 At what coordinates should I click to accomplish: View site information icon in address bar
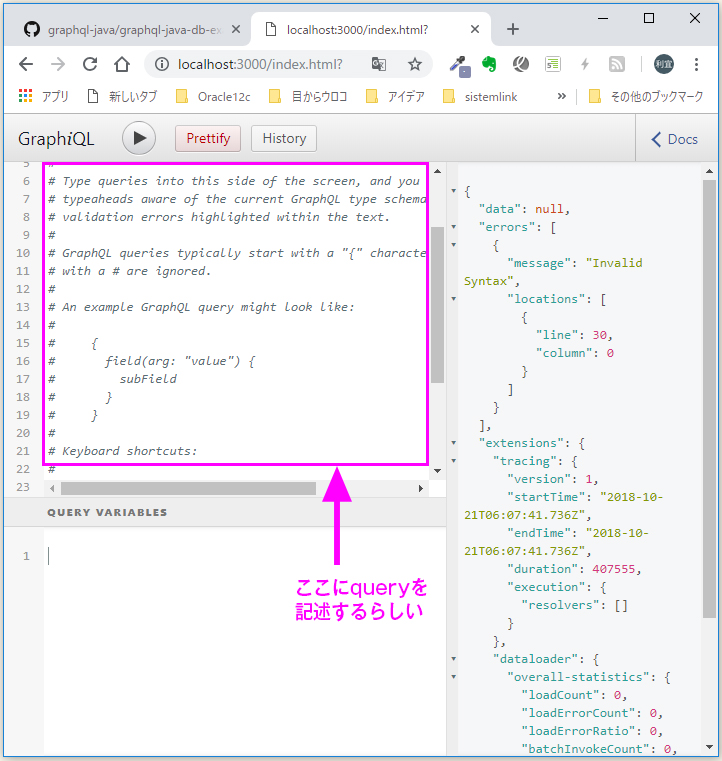pos(162,64)
